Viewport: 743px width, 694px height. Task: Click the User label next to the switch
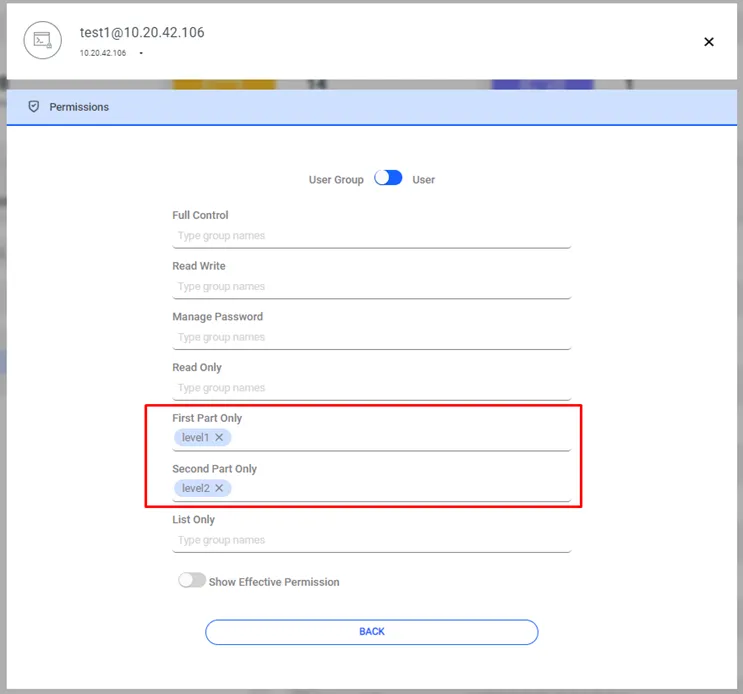click(423, 180)
